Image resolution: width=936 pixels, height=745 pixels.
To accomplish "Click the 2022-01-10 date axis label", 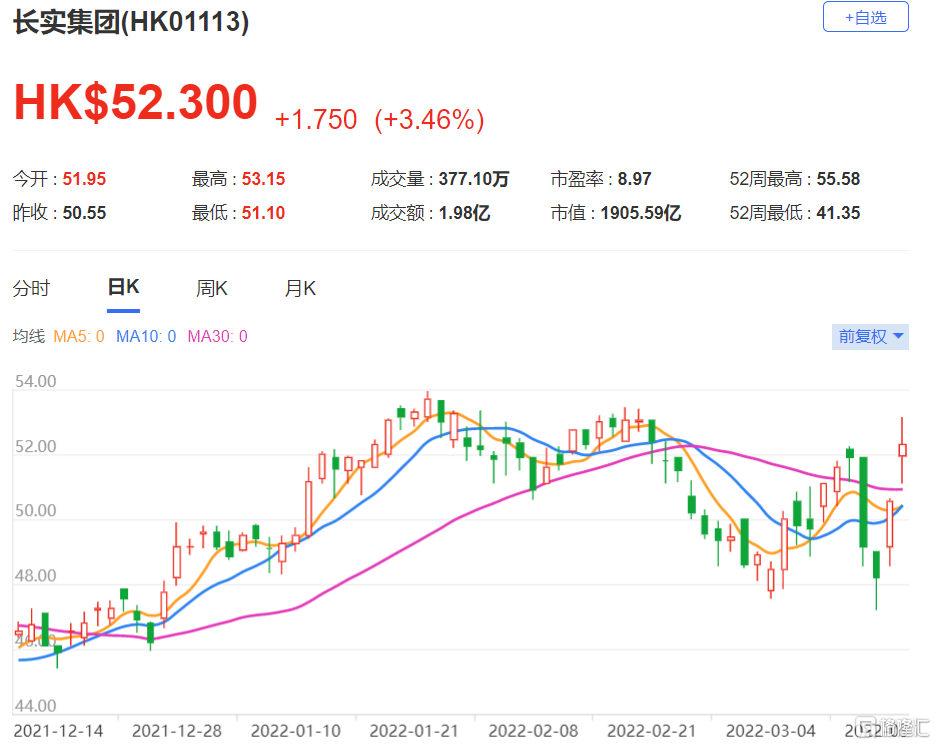I will (x=296, y=731).
